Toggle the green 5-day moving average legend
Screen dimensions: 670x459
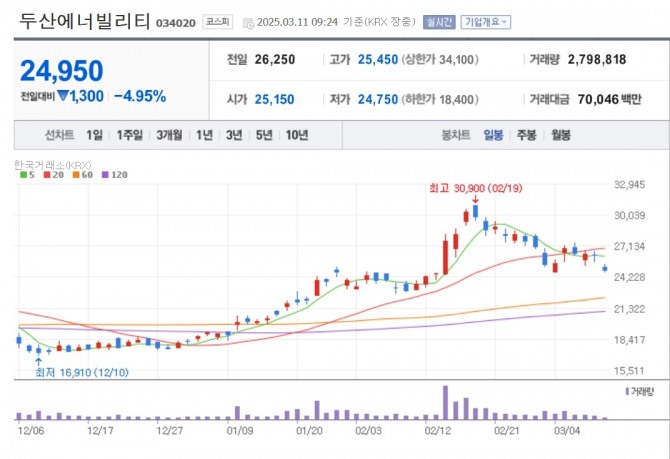click(28, 175)
